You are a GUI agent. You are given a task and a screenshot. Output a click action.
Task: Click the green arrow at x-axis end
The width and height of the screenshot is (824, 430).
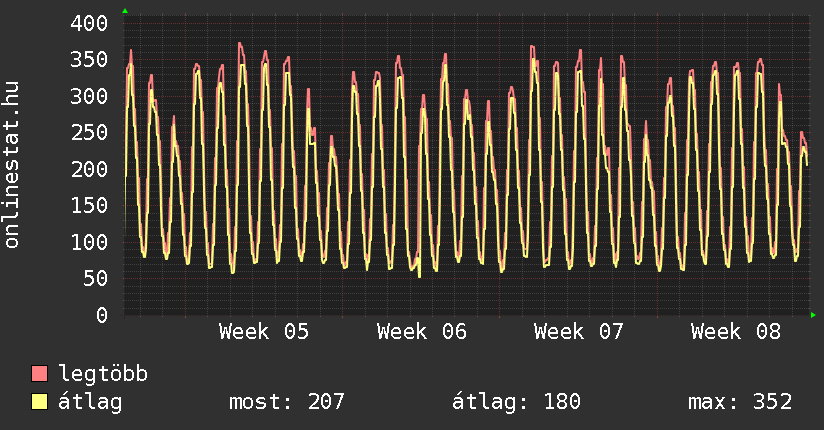(x=814, y=315)
